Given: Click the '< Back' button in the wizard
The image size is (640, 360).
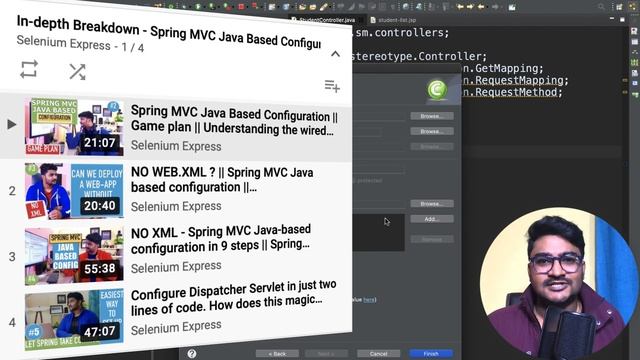Looking at the screenshot, I should tap(277, 353).
